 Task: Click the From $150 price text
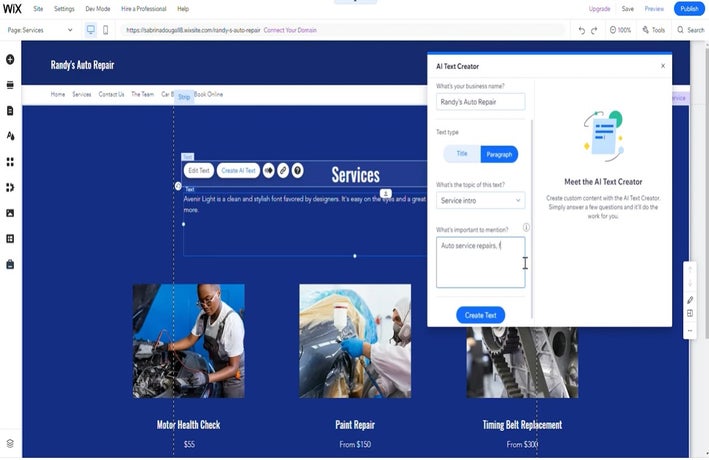coord(355,445)
